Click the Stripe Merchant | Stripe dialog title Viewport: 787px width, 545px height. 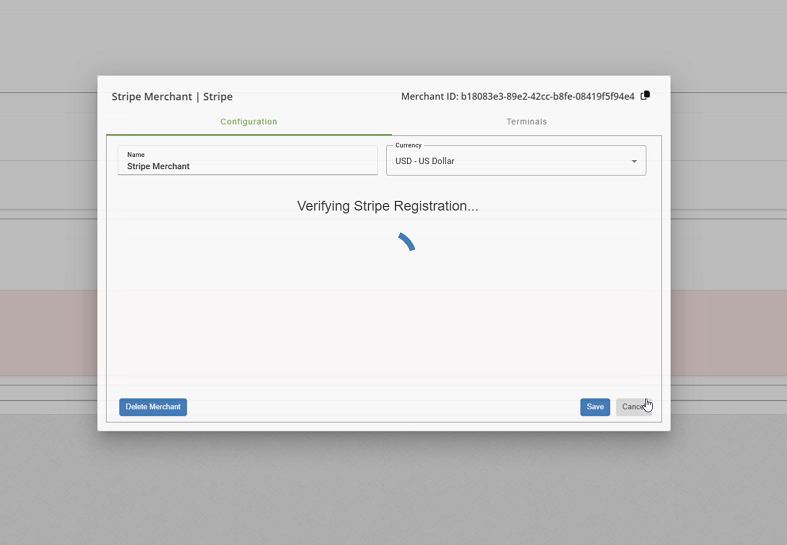point(172,97)
